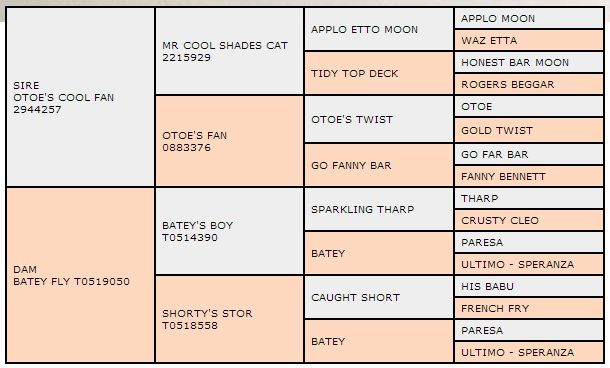Screen dimensions: 610x368
Task: Select CRUSTY CLEO cell
Action: pyautogui.click(x=529, y=220)
